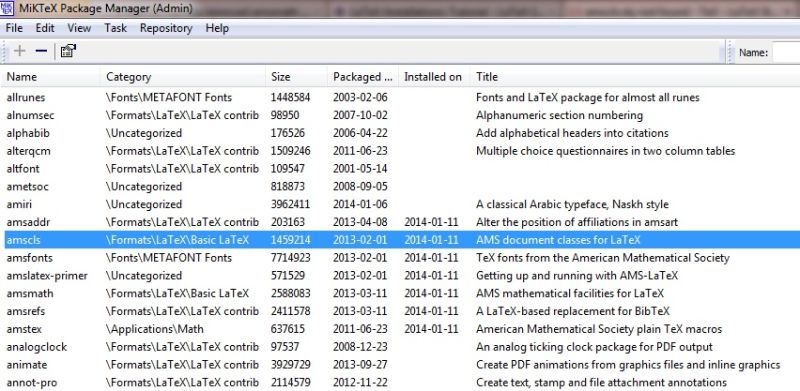Open the File menu
800x391 pixels.
(x=14, y=28)
